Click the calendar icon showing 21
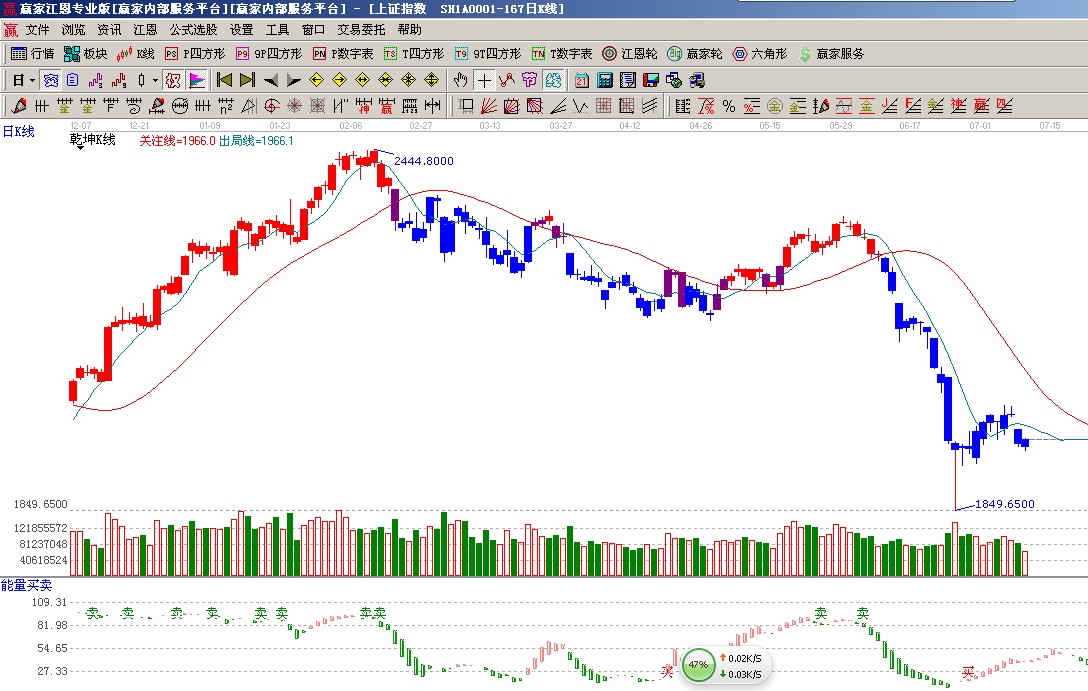 click(x=581, y=80)
